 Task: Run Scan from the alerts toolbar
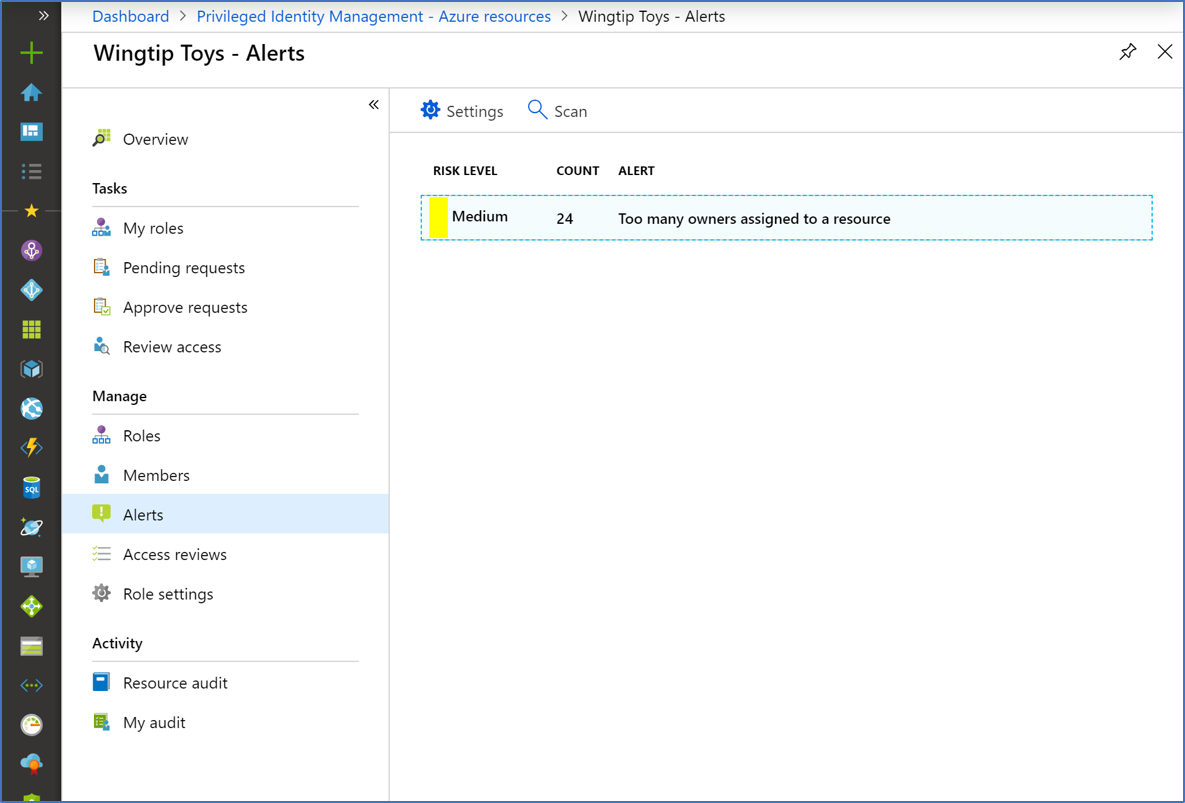pos(558,111)
